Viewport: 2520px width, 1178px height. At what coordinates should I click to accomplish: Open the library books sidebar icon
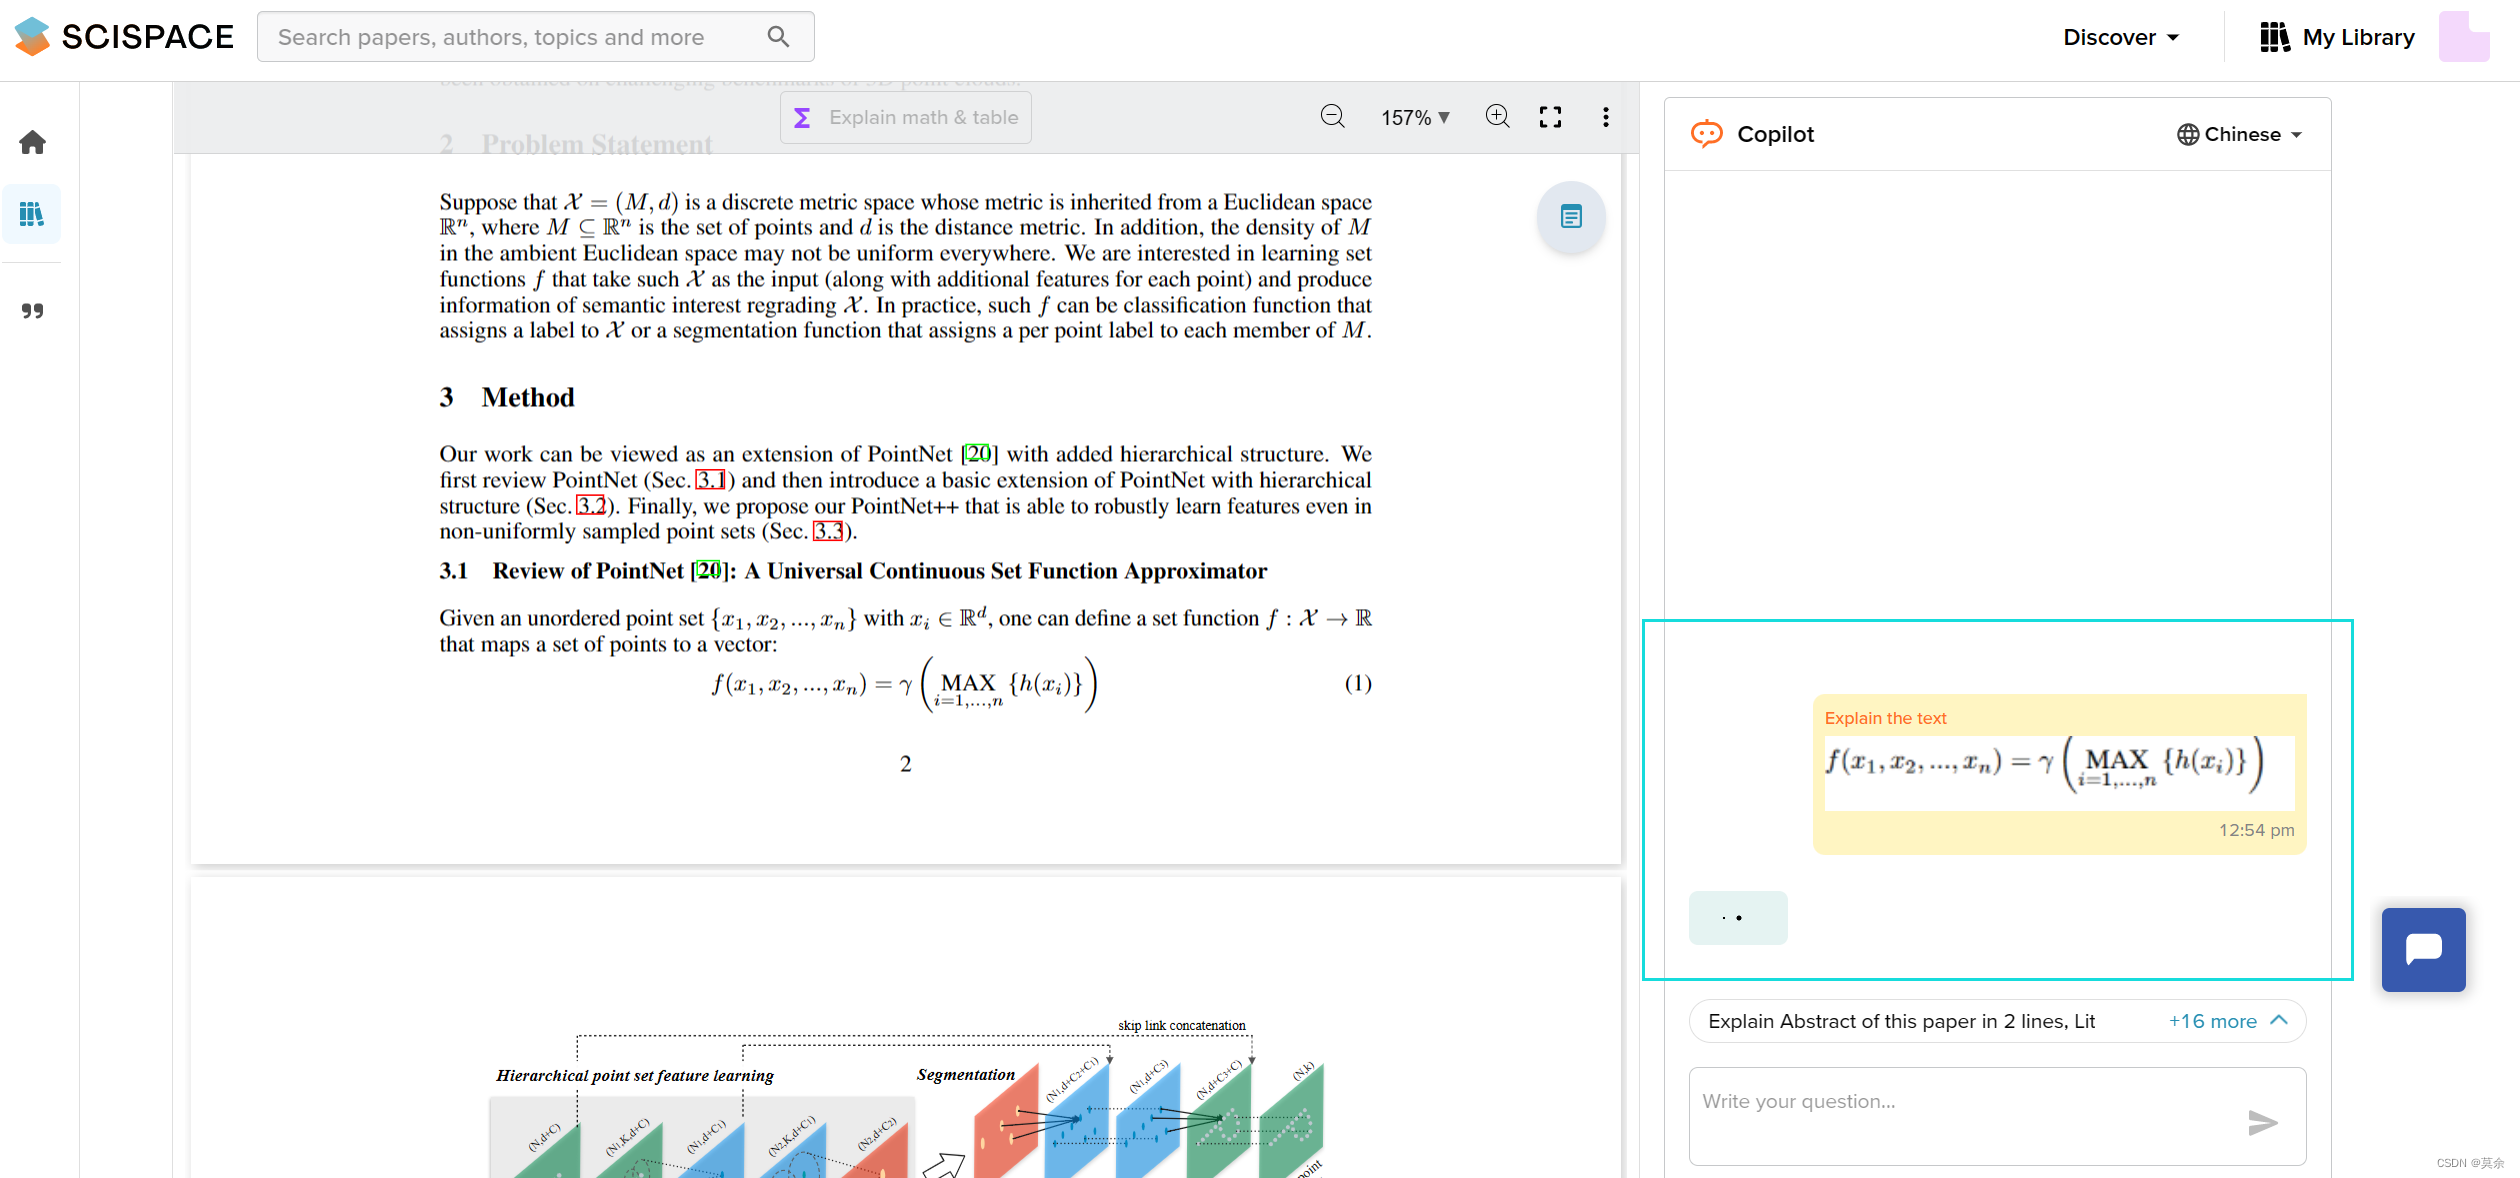pos(32,214)
